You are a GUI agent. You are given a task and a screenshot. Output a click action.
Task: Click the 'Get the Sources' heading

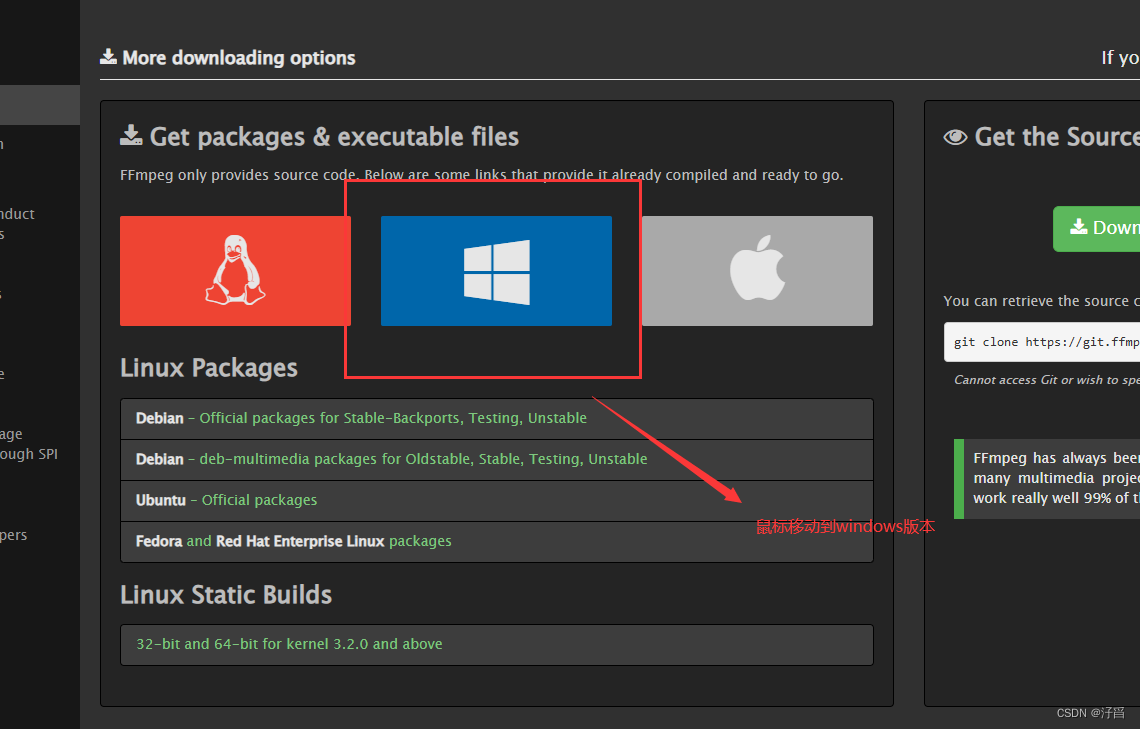(x=1042, y=137)
